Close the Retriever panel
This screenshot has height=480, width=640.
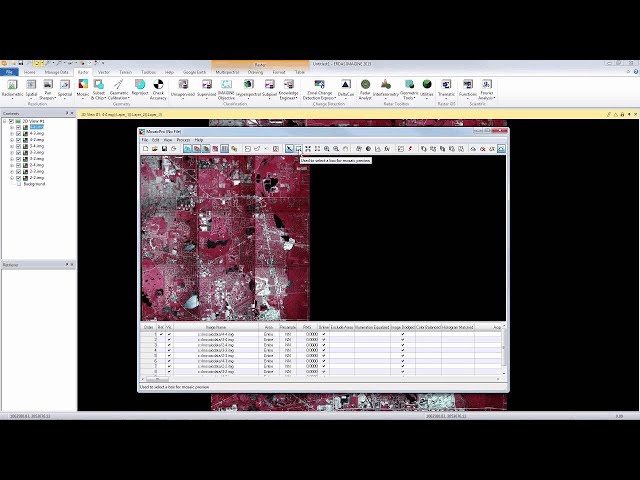(x=72, y=264)
